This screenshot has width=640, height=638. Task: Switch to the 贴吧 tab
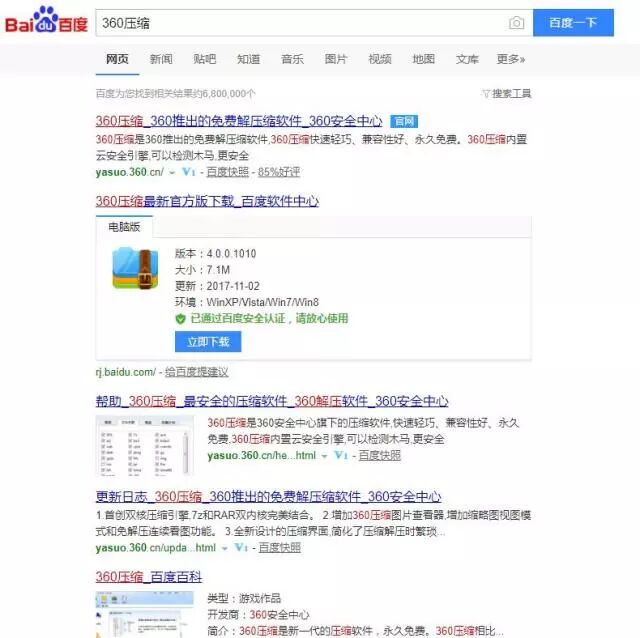(205, 60)
